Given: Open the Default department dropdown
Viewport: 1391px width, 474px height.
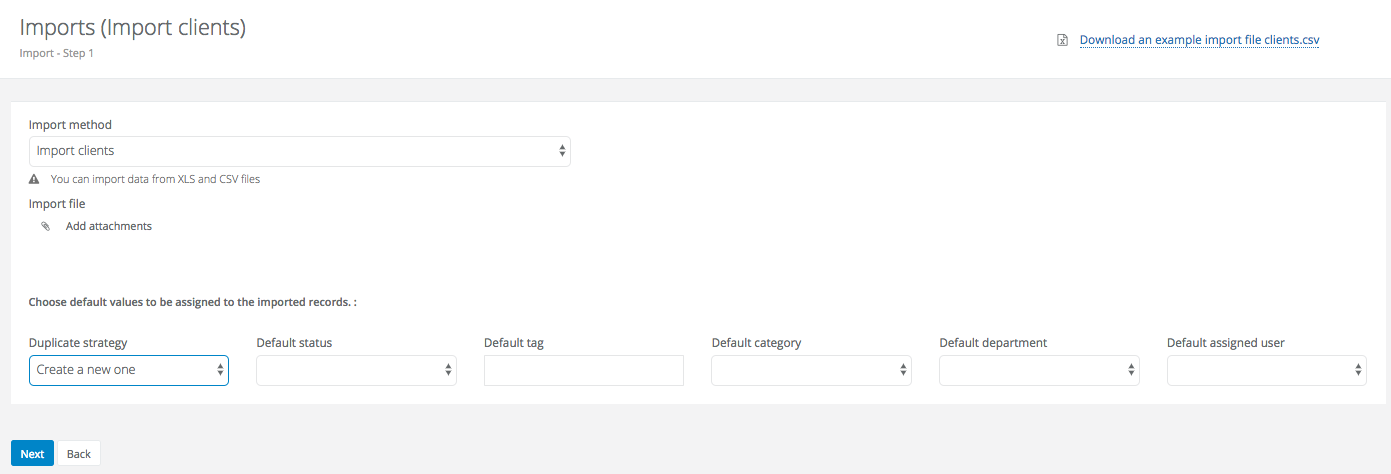Looking at the screenshot, I should [1039, 370].
